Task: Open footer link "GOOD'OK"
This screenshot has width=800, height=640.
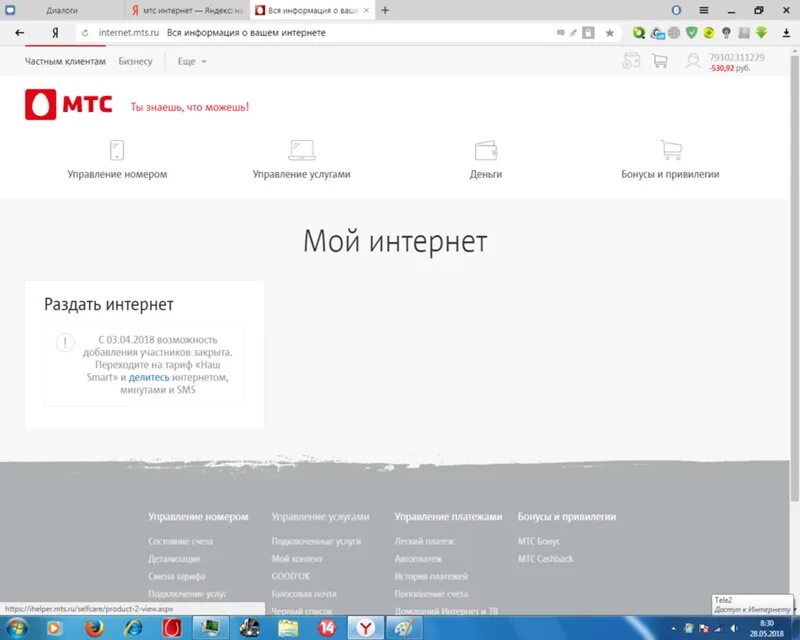Action: click(291, 576)
